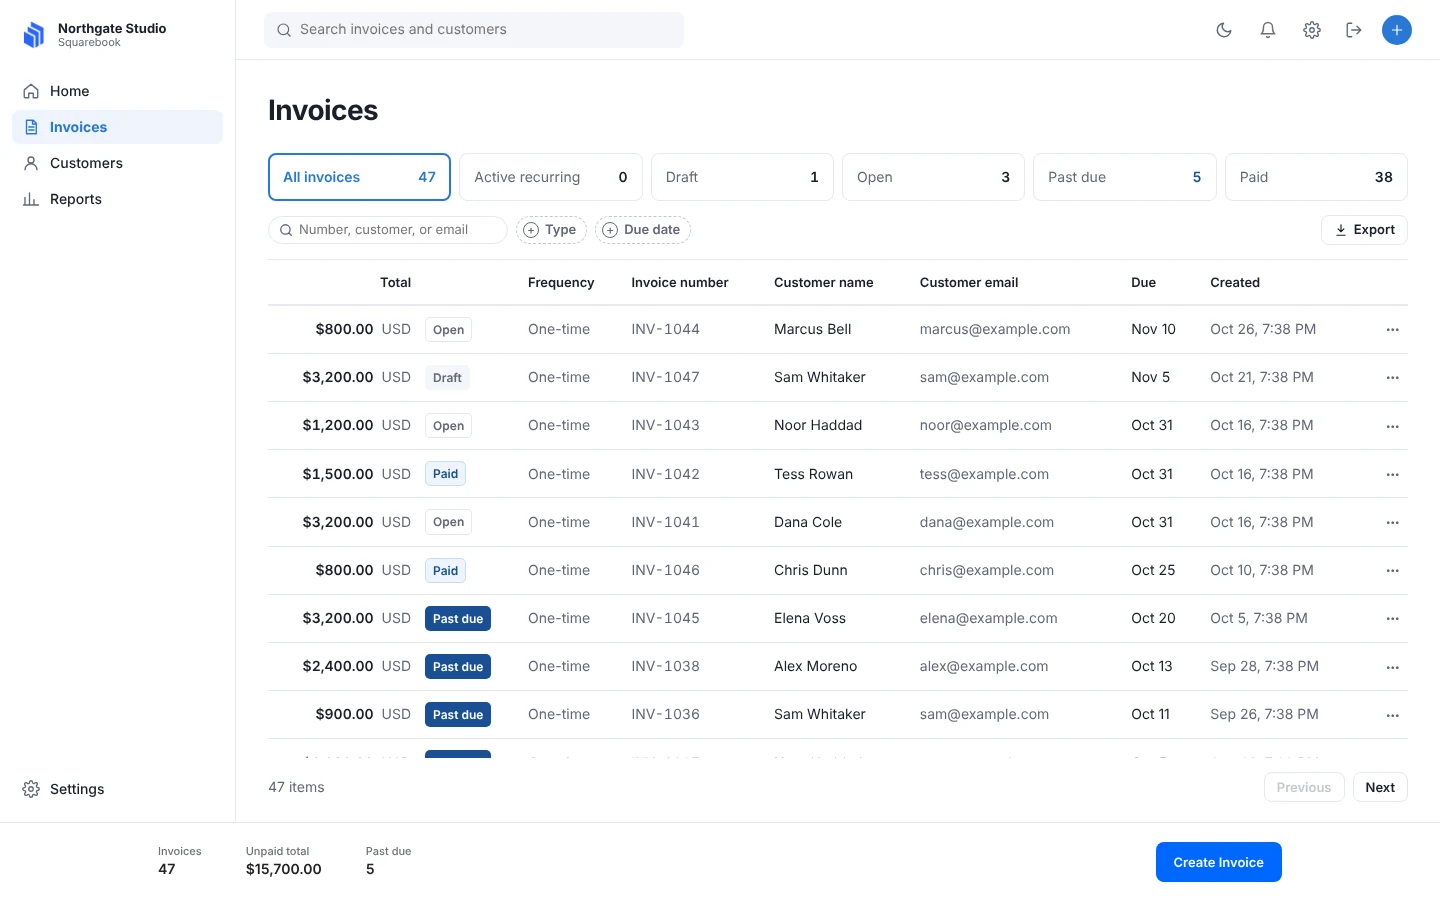
Task: Go to Home in sidebar
Action: point(117,91)
